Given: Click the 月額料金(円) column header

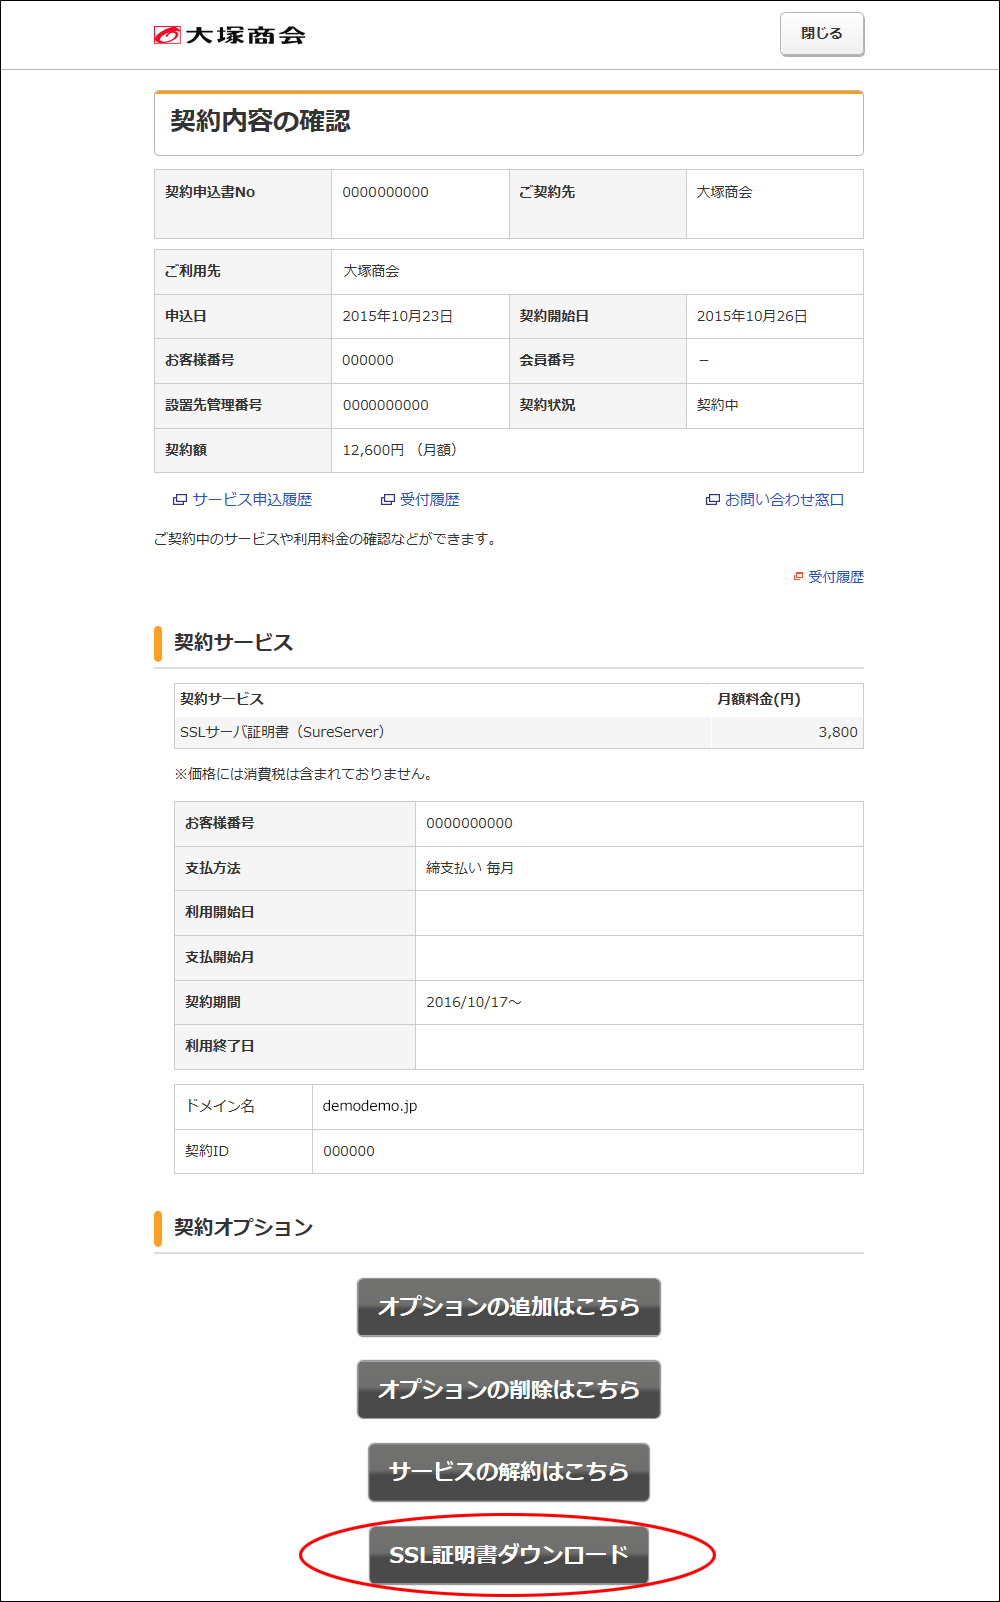Looking at the screenshot, I should point(759,699).
